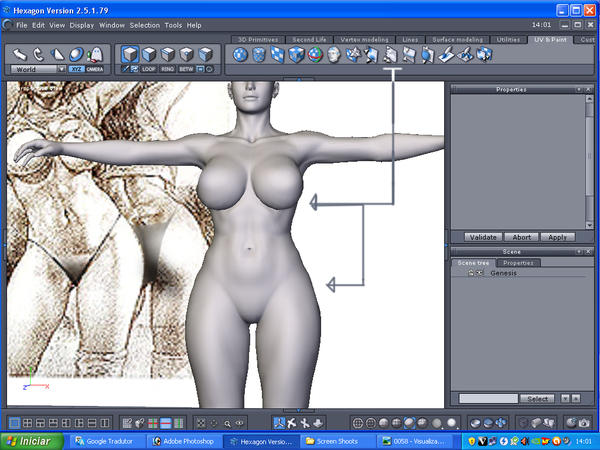Viewport: 600px width, 450px height.
Task: Toggle visibility of Genesis object
Action: (x=480, y=273)
